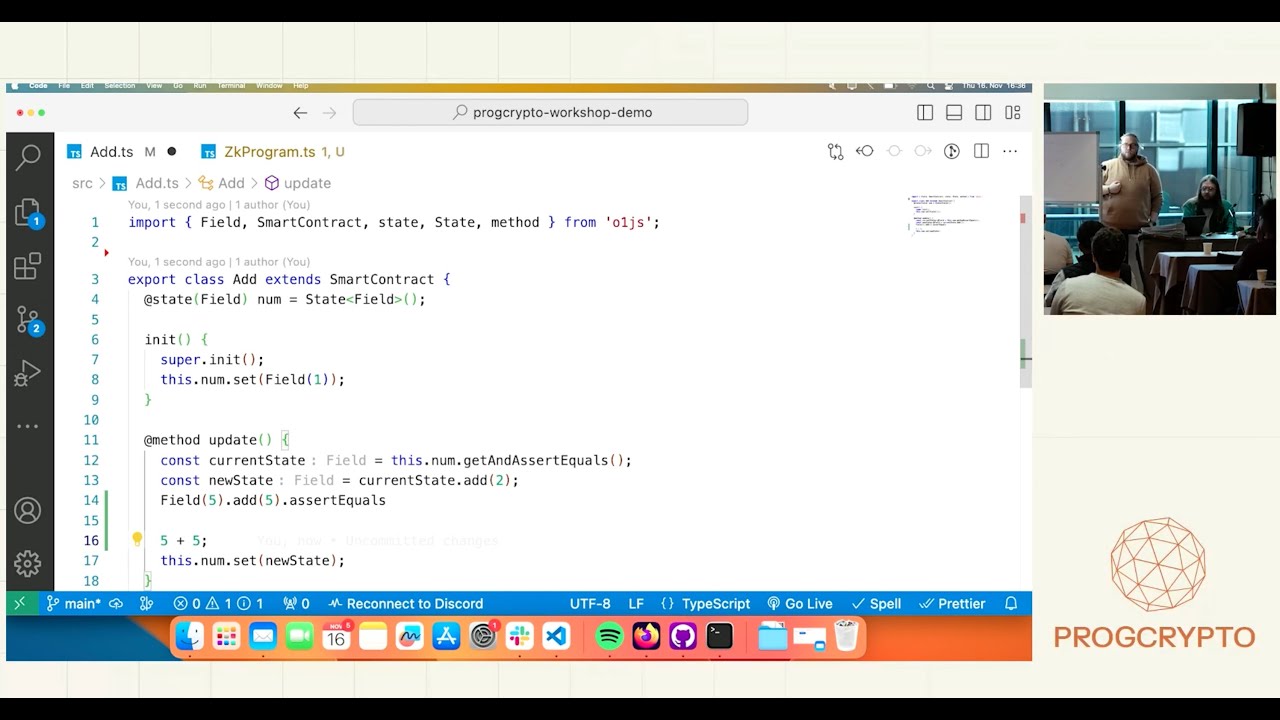Open the Extensions view
Viewport: 1280px width, 720px height.
[x=28, y=267]
